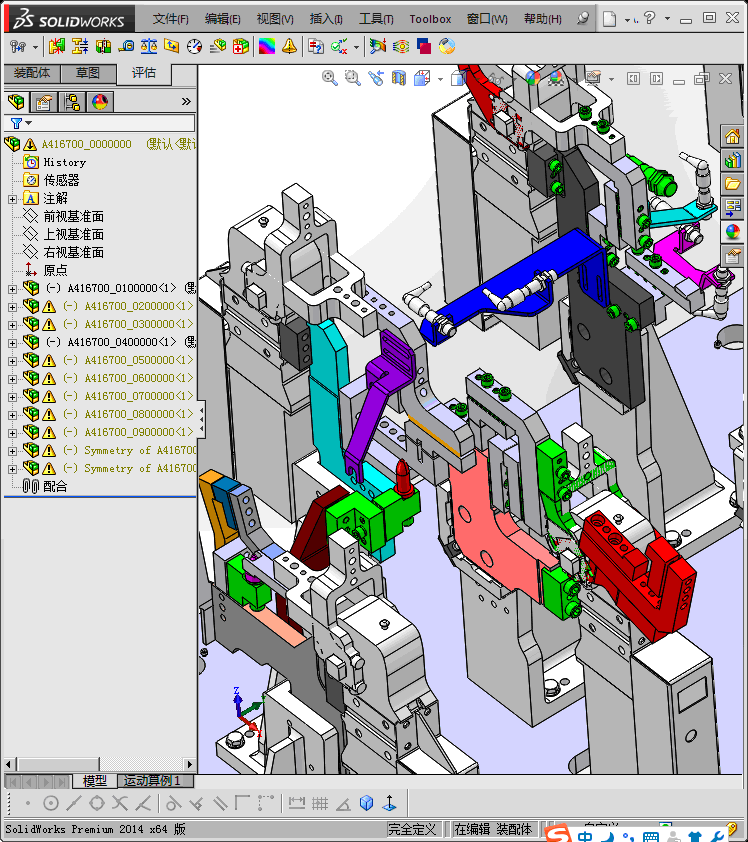
Task: Open the Sensor gauge icon
Action: point(194,47)
